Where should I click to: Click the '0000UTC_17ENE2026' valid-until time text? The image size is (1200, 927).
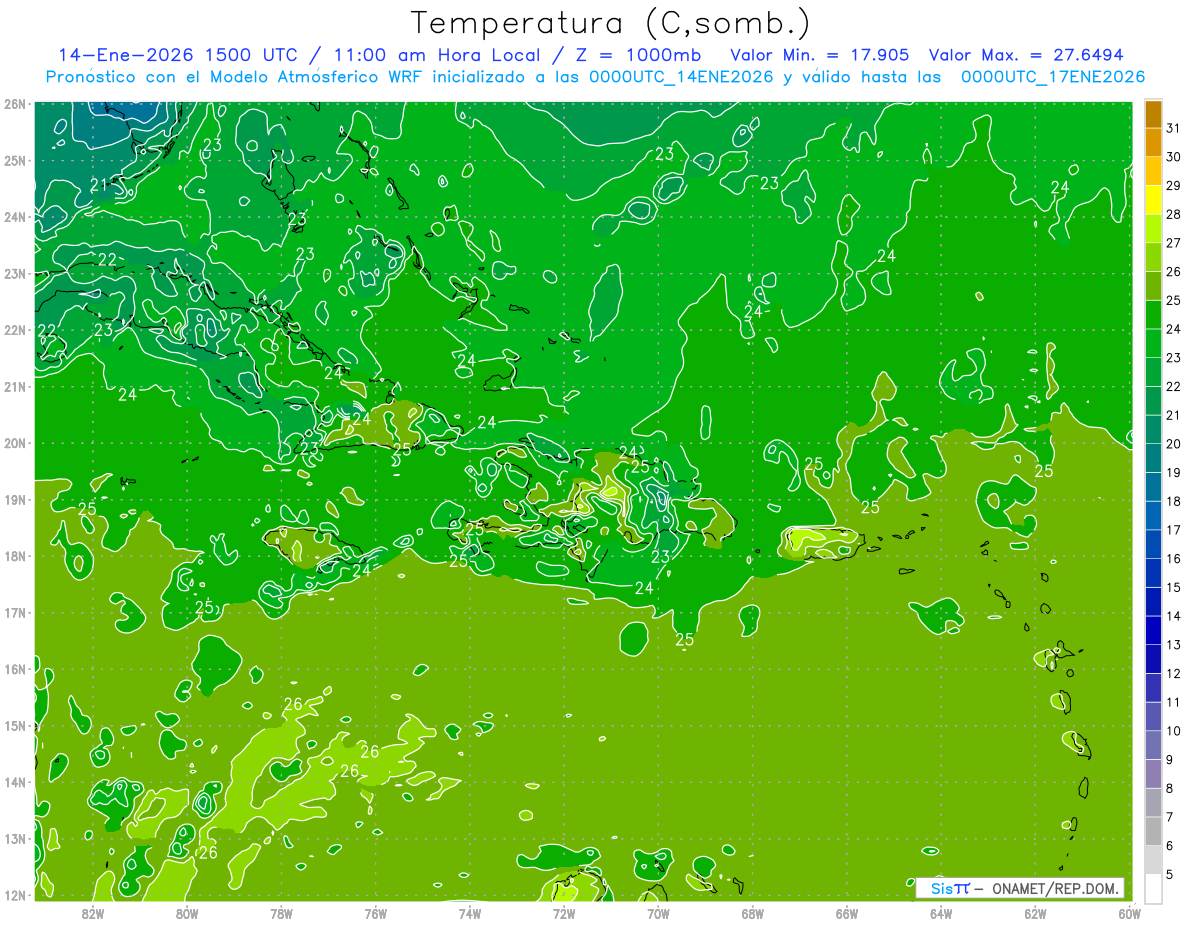click(1053, 76)
